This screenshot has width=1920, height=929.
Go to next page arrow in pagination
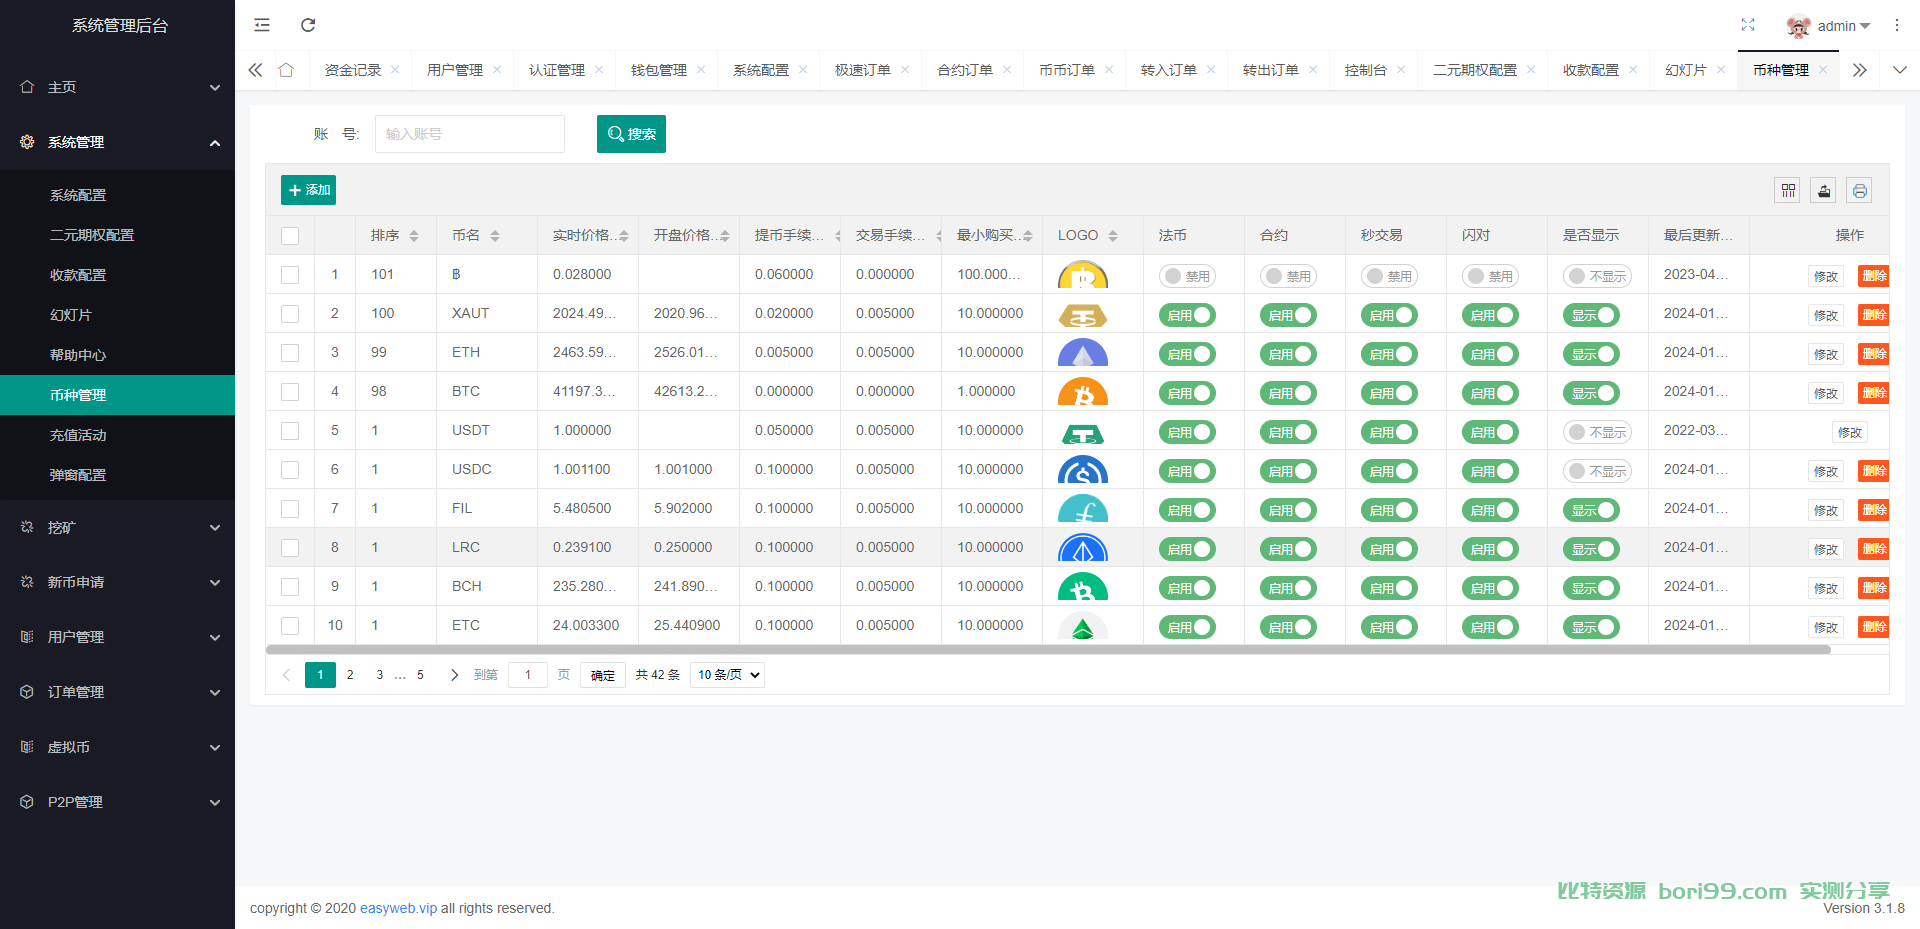click(454, 675)
